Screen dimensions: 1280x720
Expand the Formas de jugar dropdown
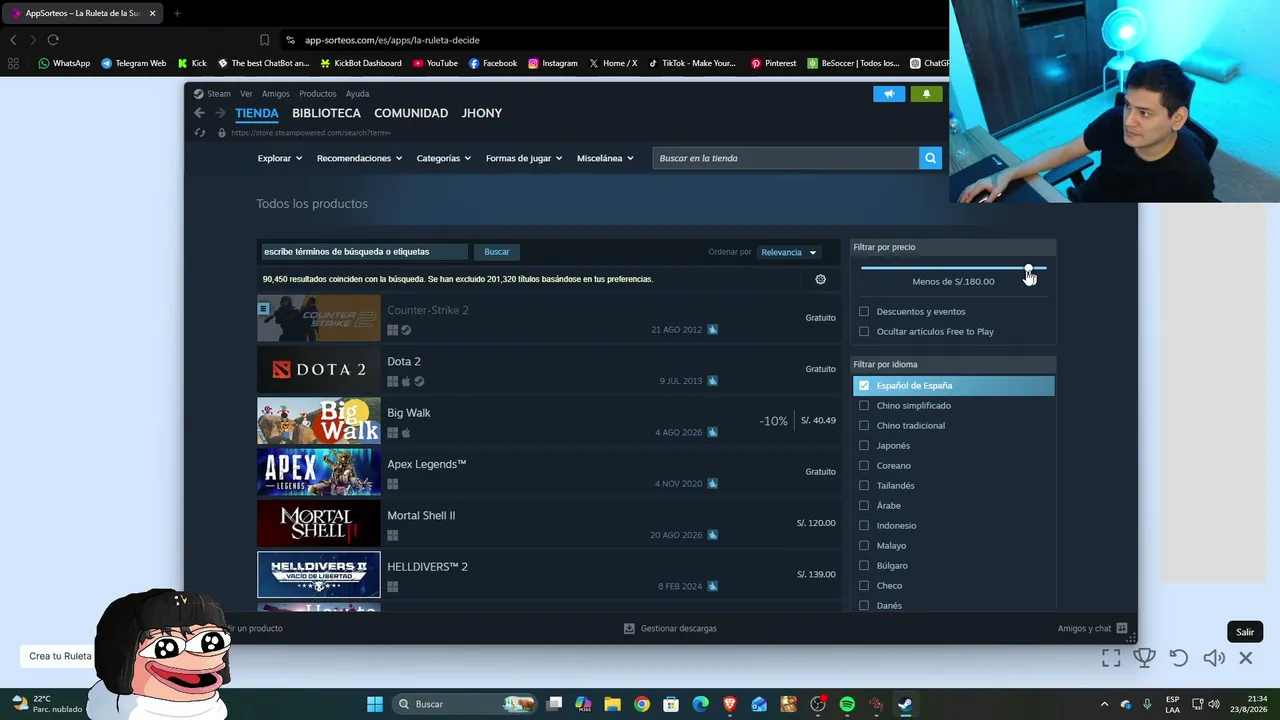click(x=524, y=158)
